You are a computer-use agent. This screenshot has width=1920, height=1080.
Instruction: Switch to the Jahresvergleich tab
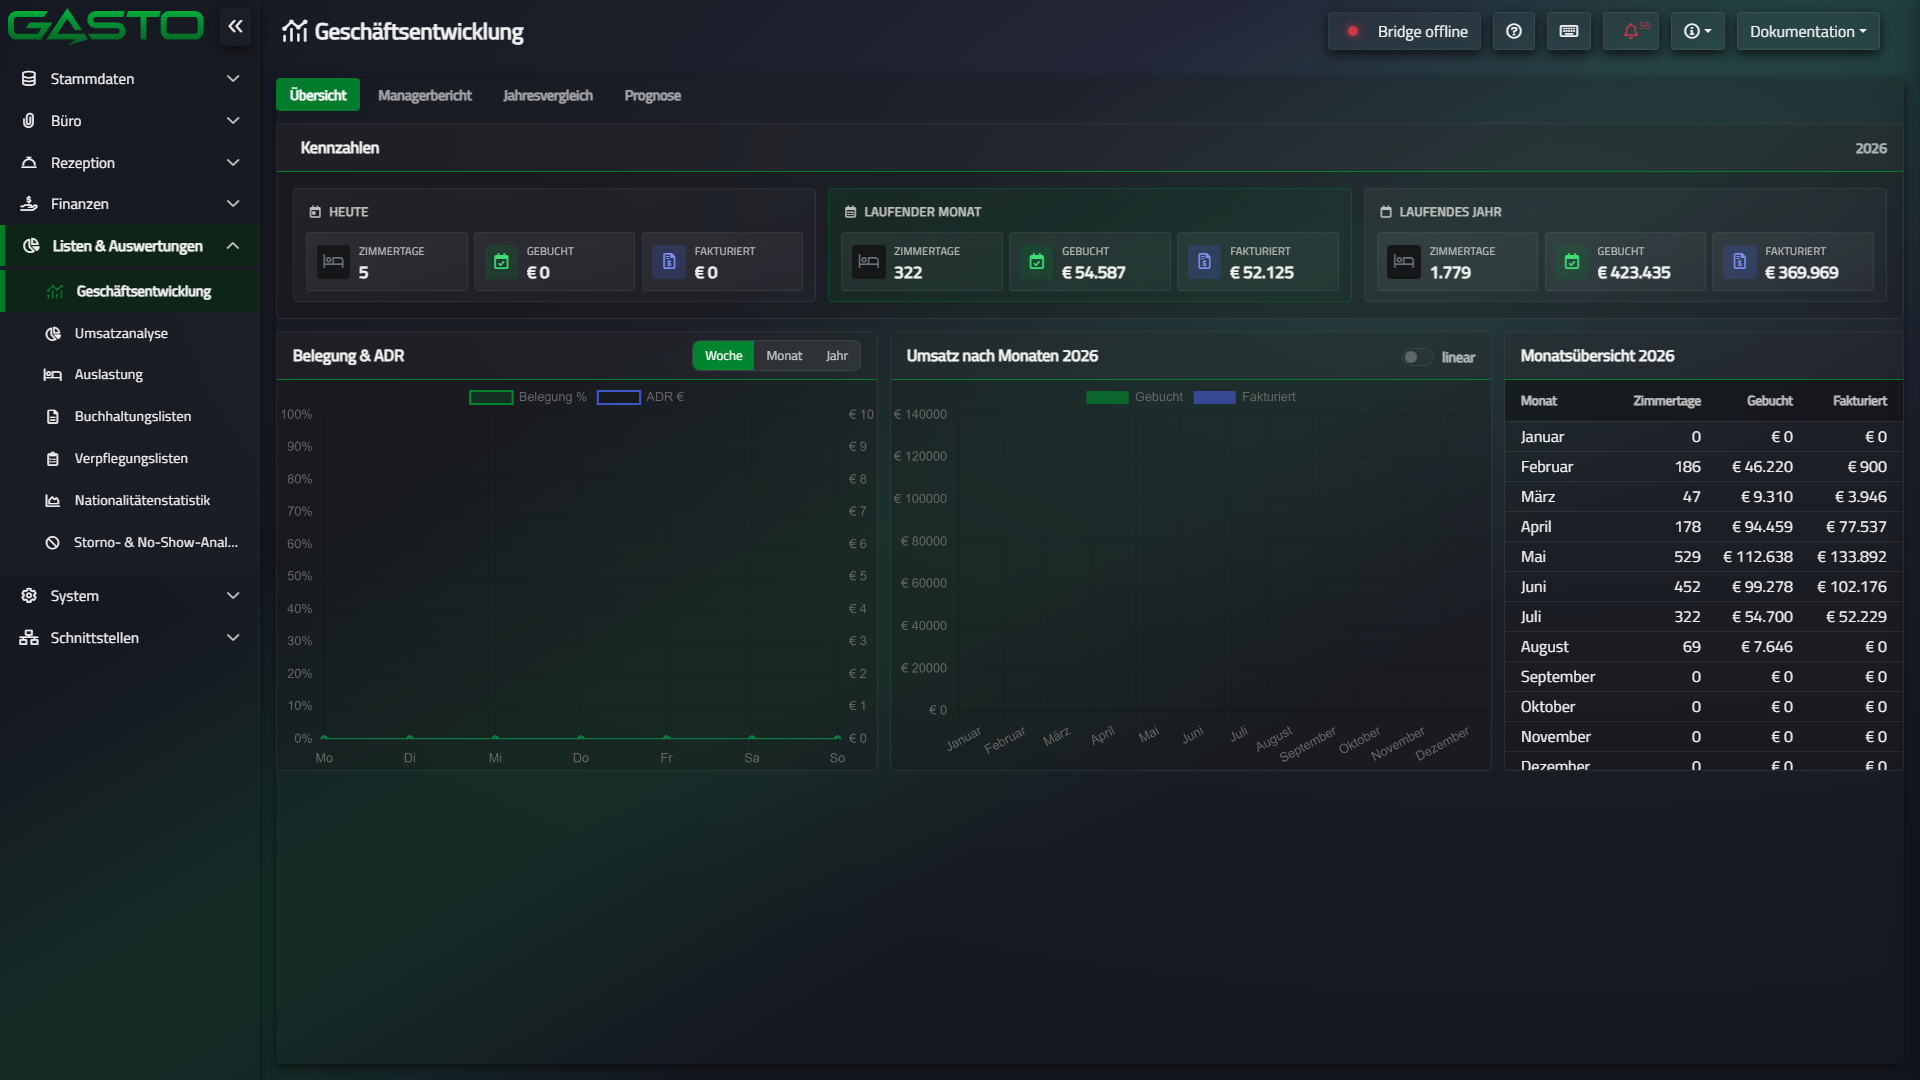(548, 96)
